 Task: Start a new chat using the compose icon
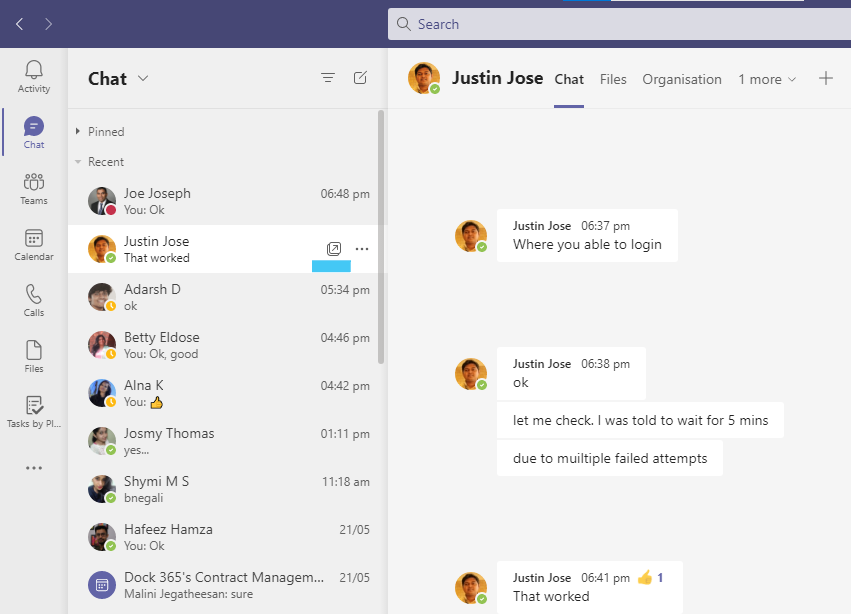click(x=360, y=77)
